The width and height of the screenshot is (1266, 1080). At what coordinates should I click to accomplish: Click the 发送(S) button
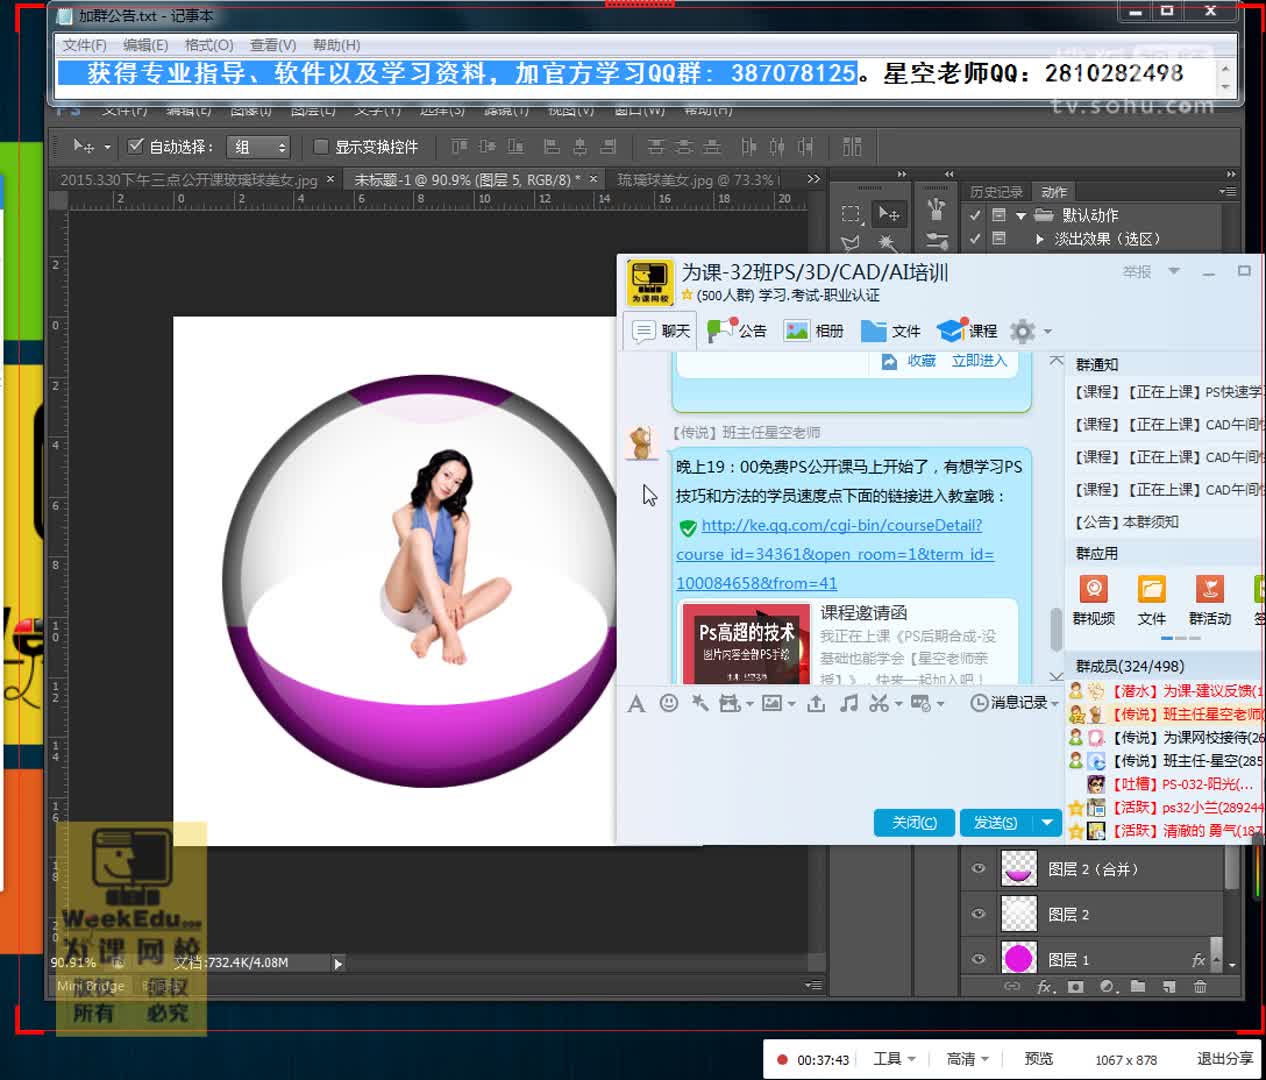pos(996,822)
